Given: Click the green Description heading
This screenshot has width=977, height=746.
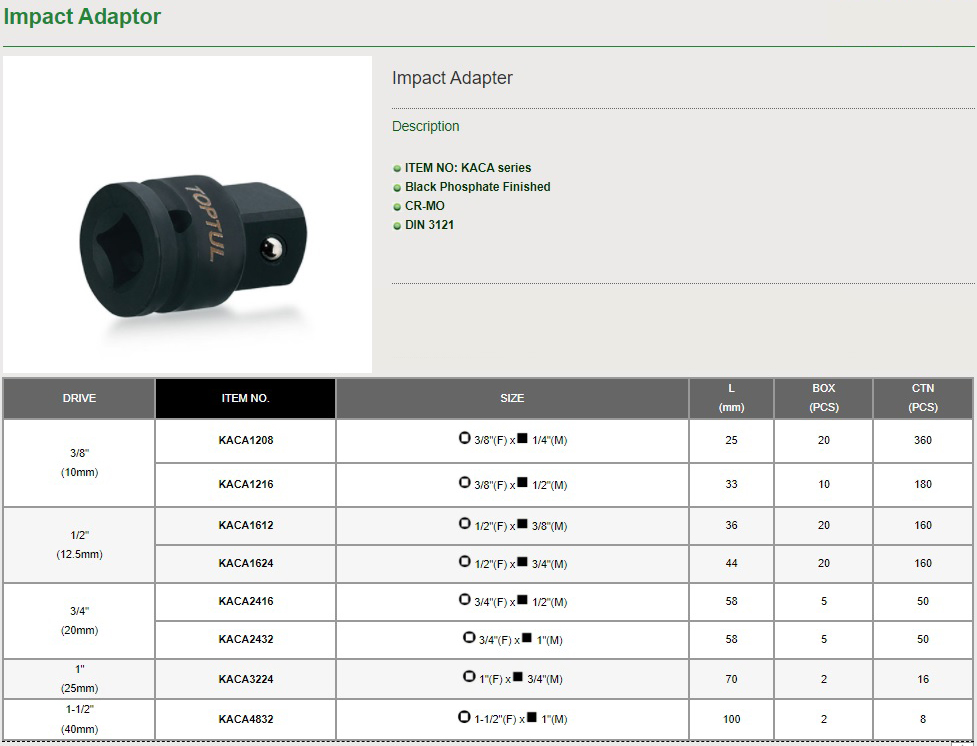Looking at the screenshot, I should coord(426,127).
